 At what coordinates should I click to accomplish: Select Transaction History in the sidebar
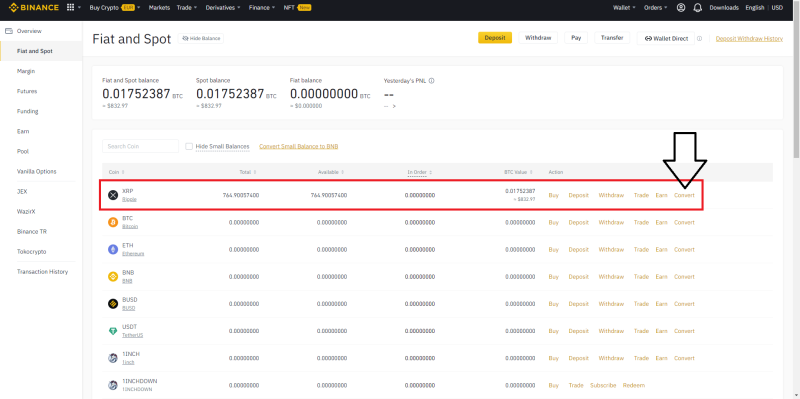pos(41,271)
